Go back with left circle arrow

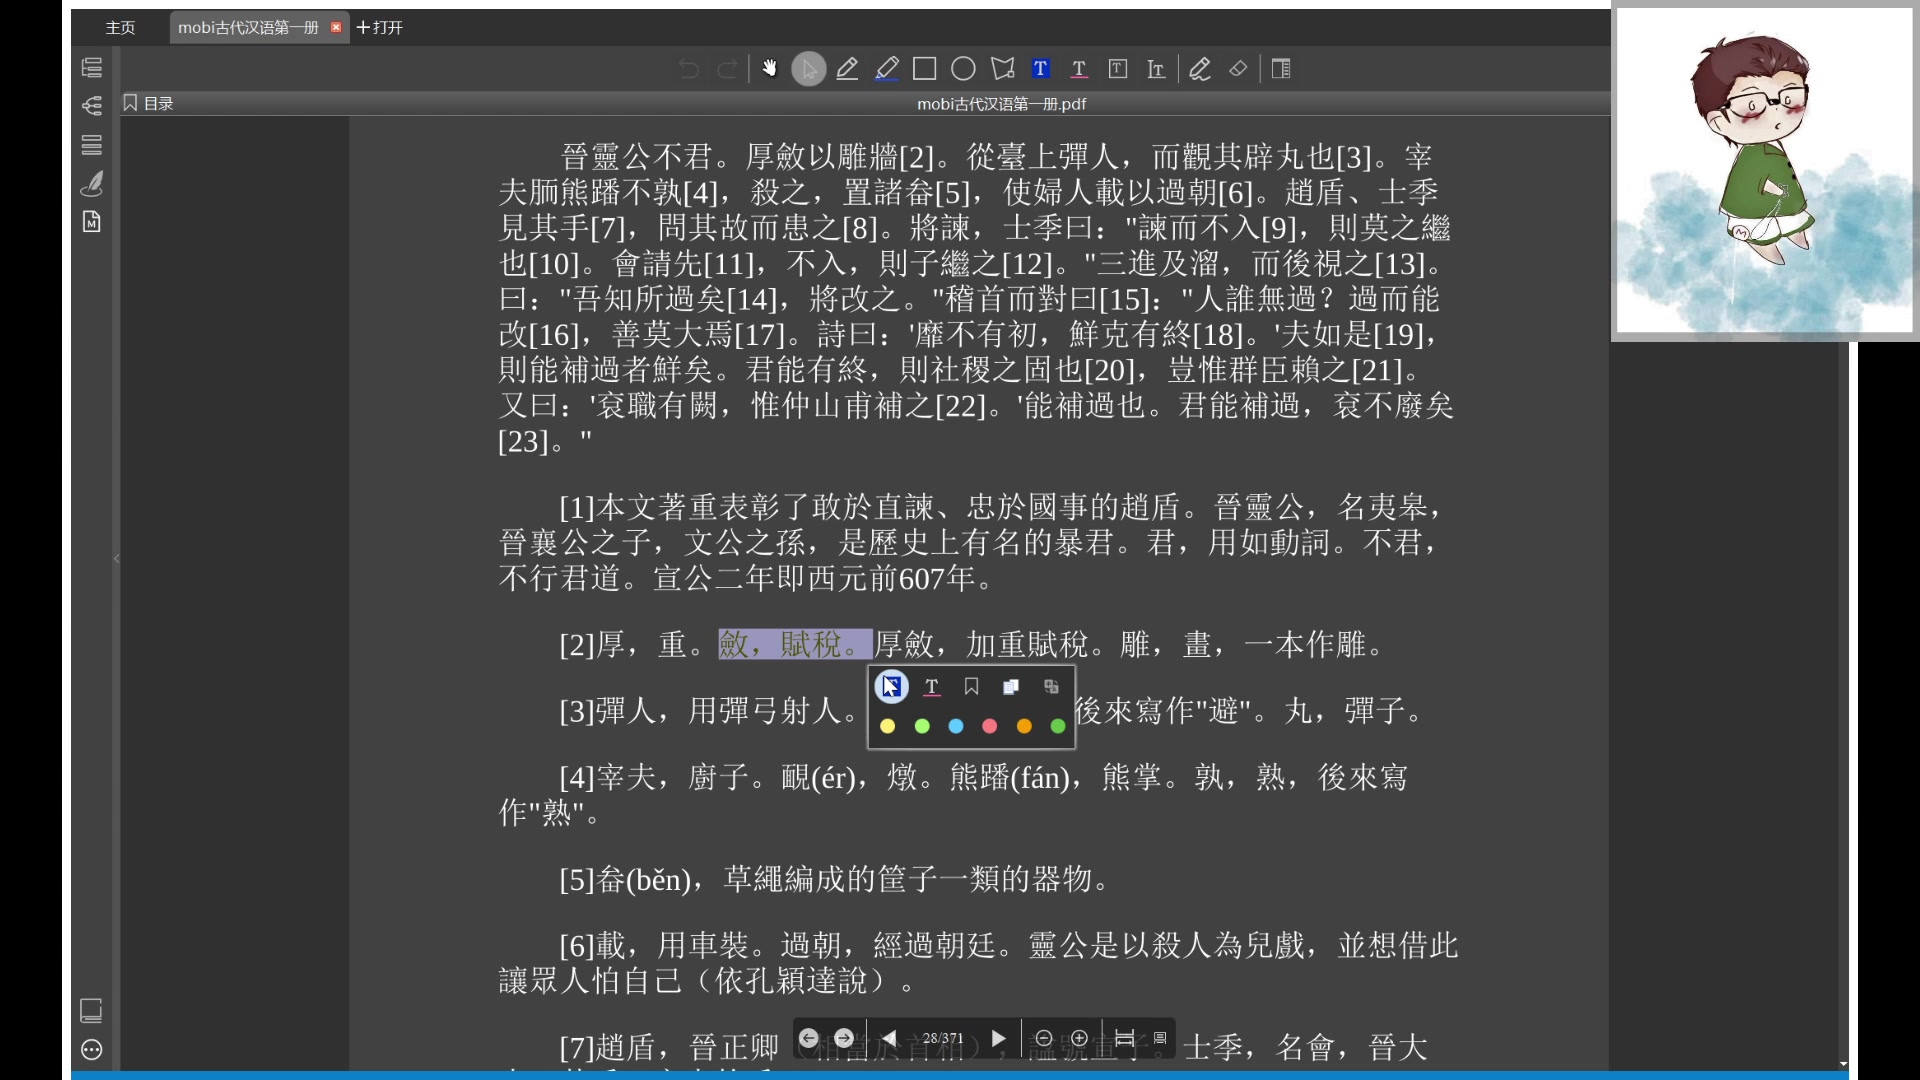[x=809, y=1039]
